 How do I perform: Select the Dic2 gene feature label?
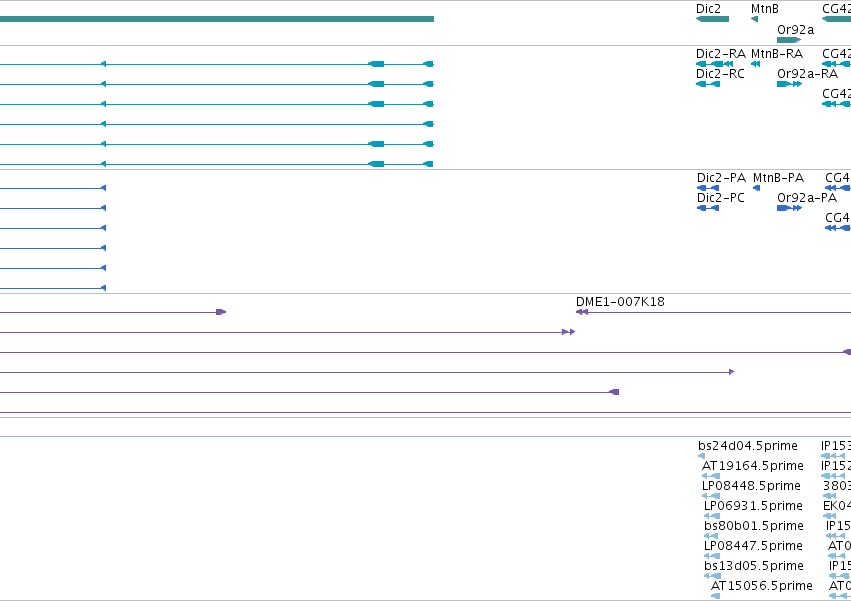pyautogui.click(x=708, y=9)
